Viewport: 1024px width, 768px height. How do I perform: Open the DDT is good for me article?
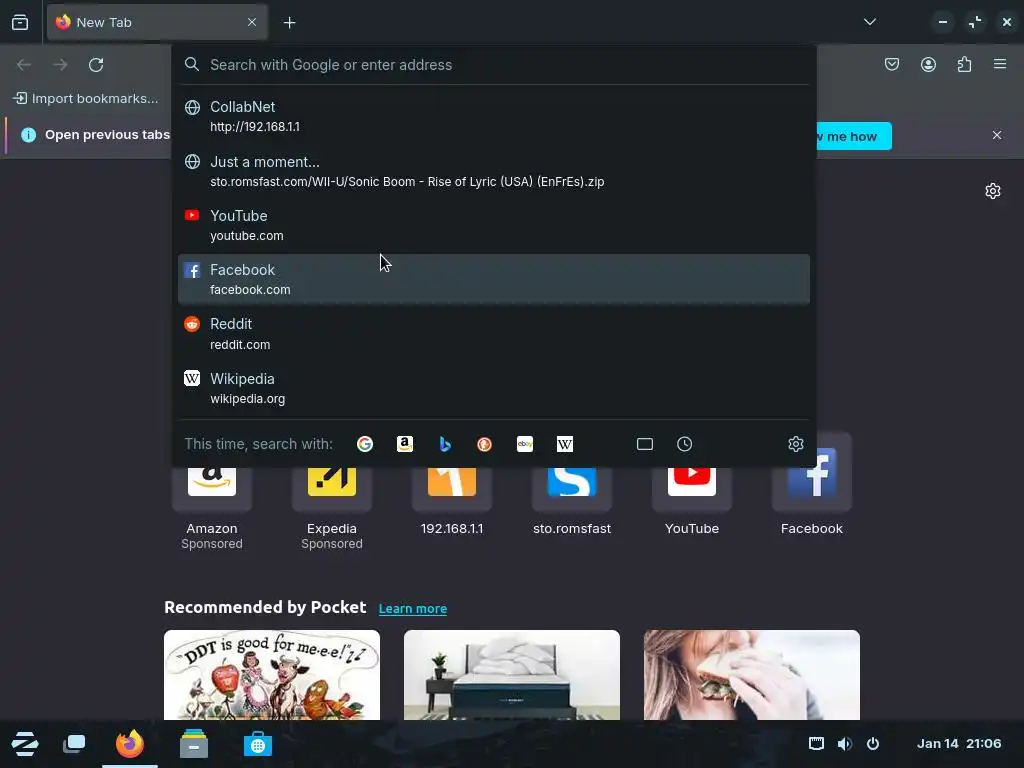(x=272, y=675)
